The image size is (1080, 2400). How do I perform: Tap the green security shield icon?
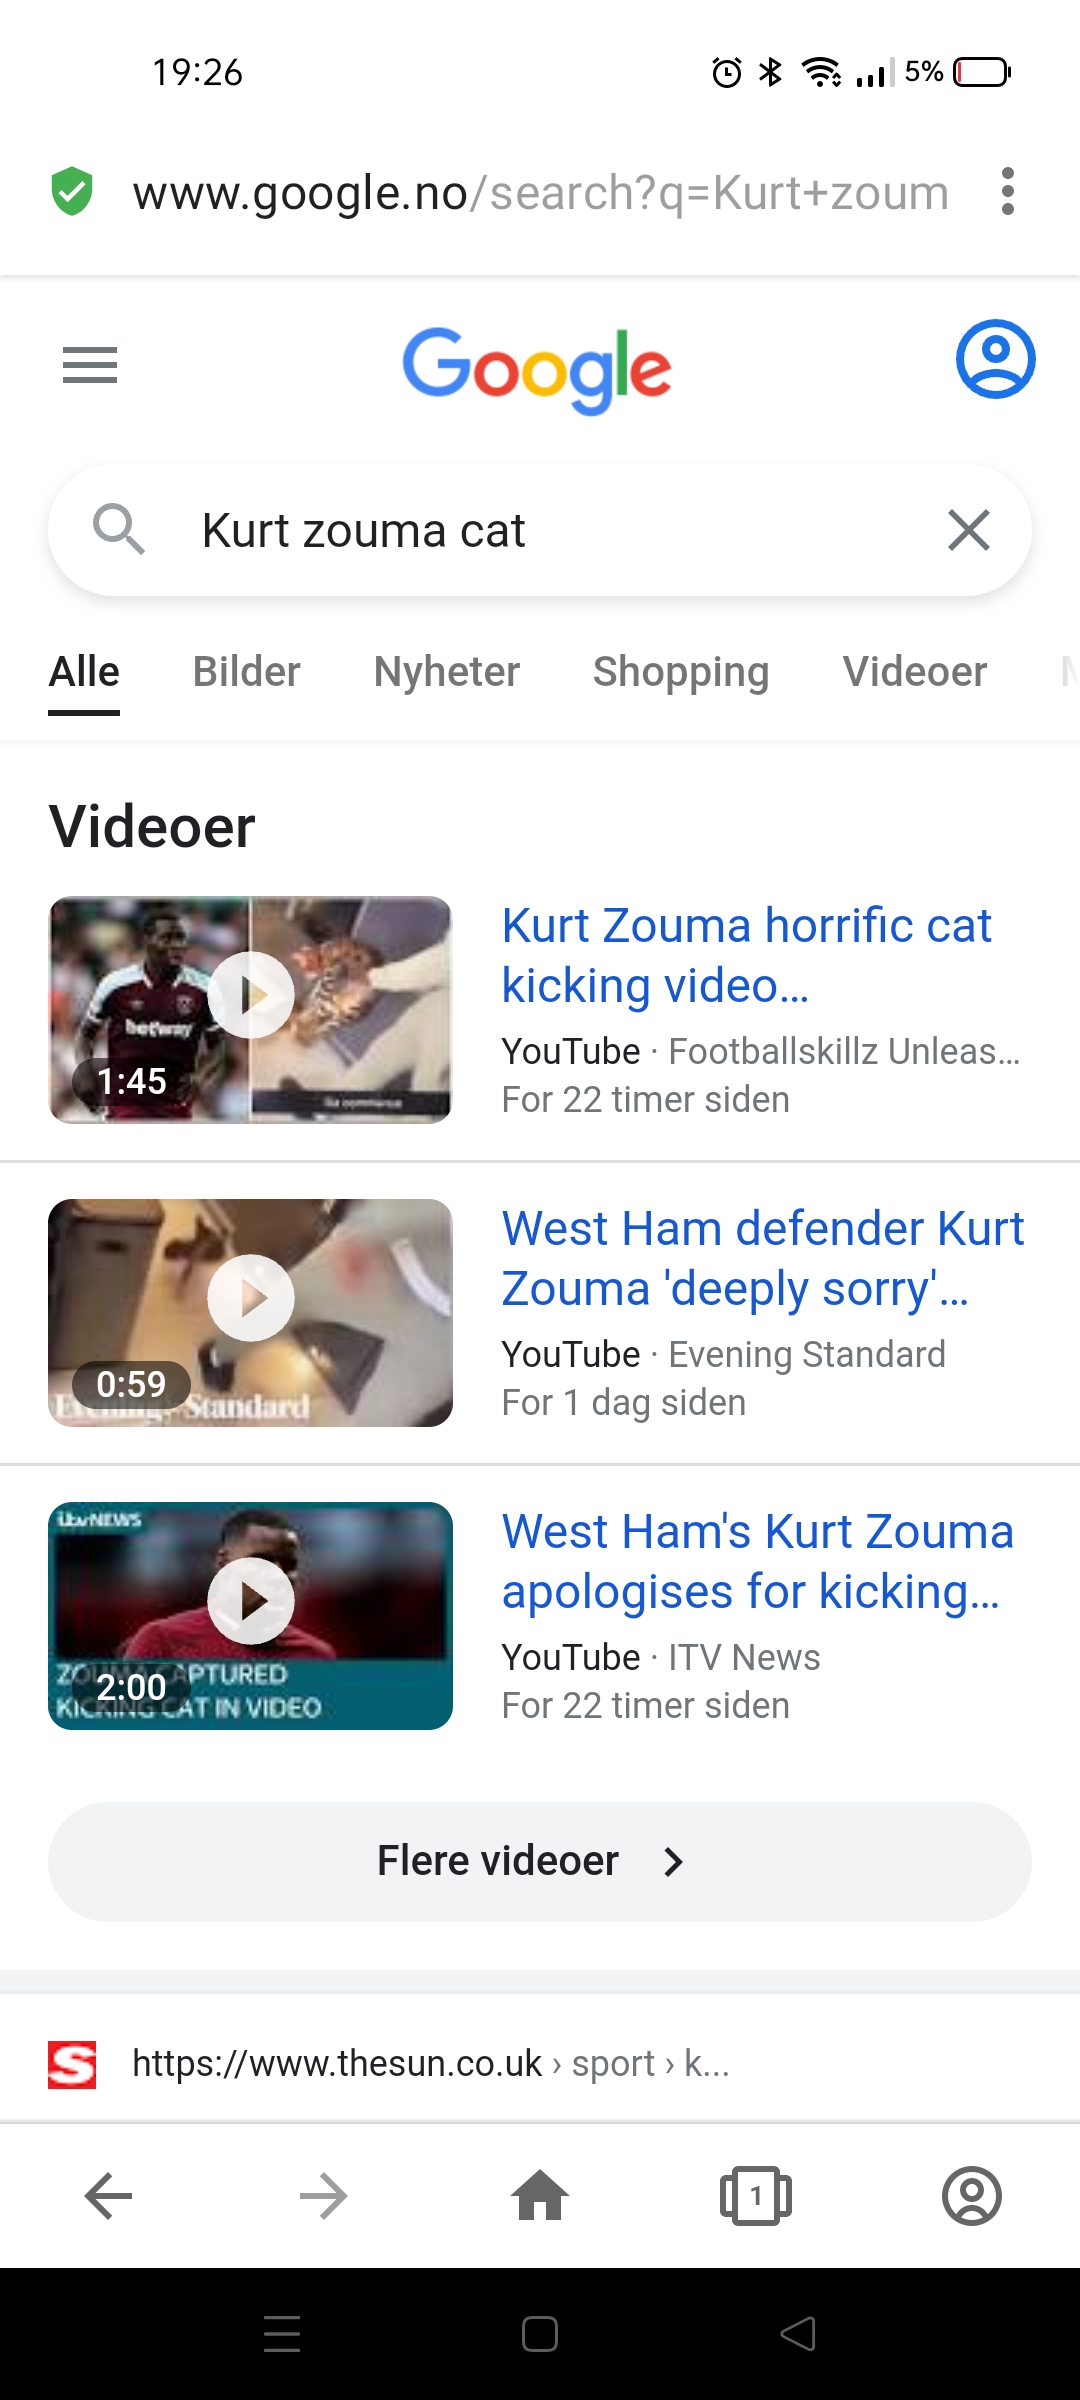72,191
